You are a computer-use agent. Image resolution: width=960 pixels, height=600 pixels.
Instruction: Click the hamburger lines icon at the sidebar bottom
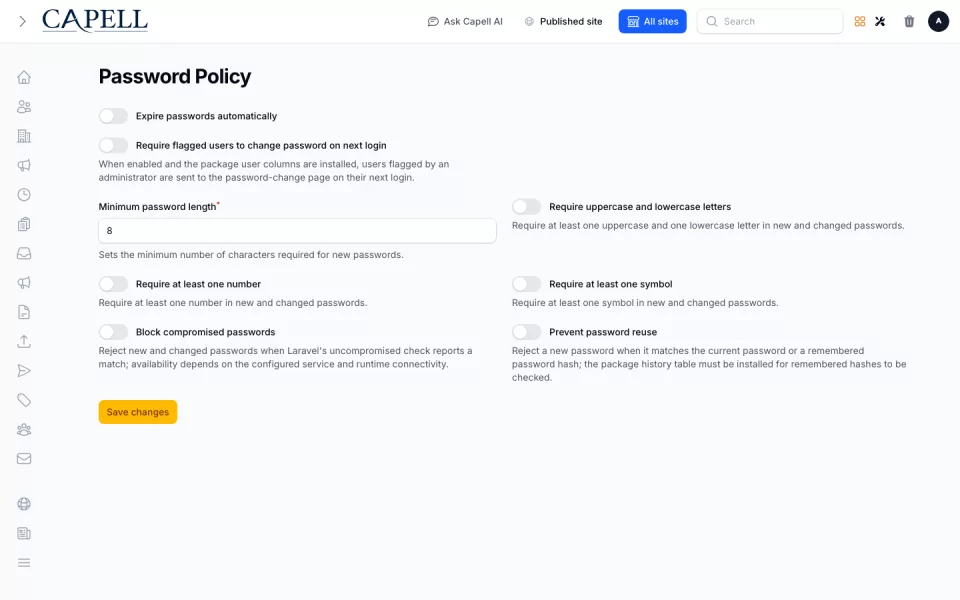coord(24,563)
